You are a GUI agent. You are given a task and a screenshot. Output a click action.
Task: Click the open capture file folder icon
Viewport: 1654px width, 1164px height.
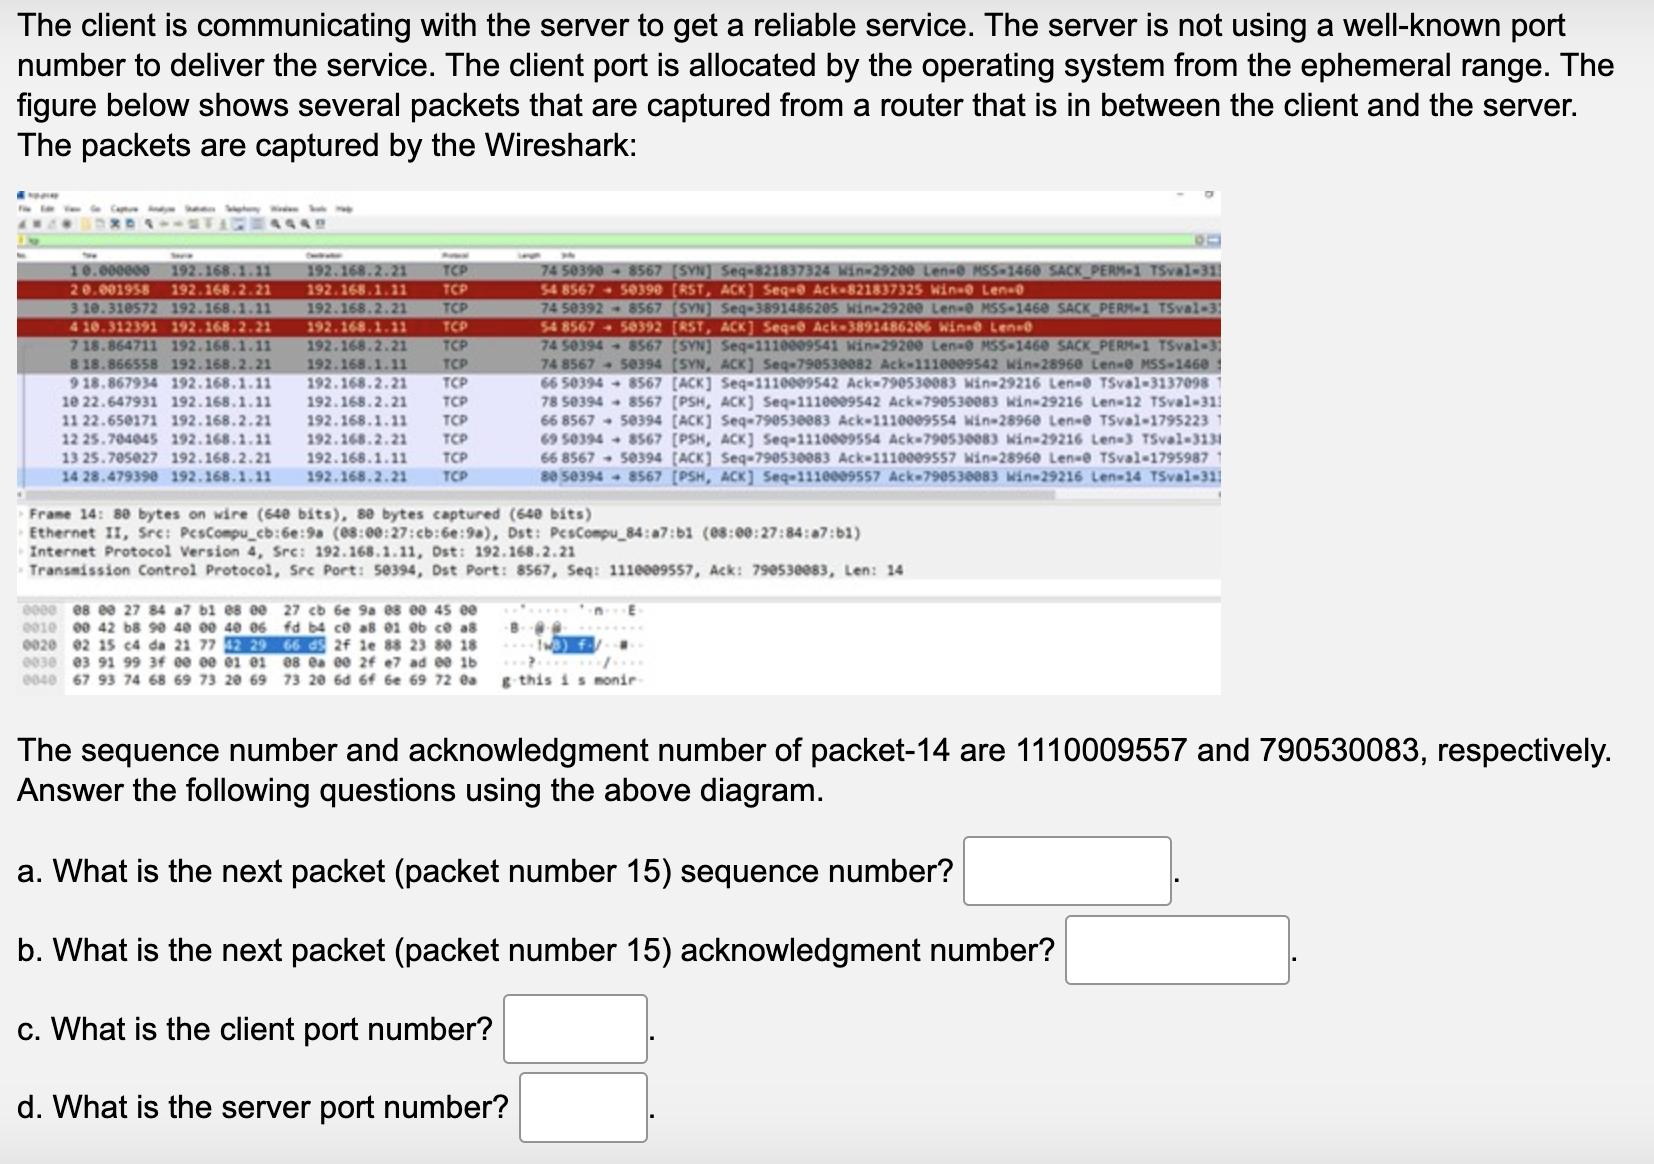pos(86,224)
